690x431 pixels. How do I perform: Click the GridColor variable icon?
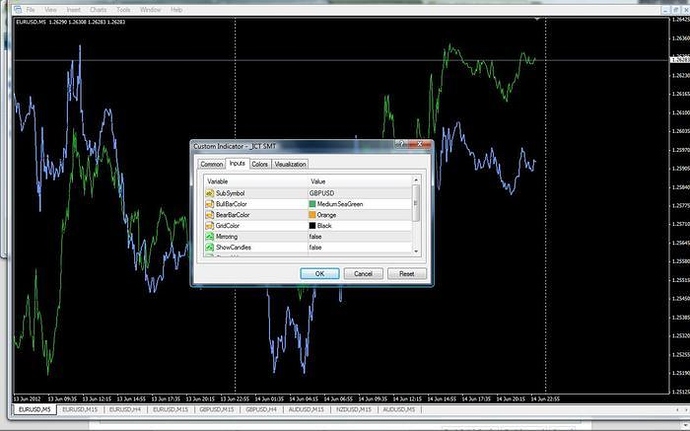tap(209, 226)
